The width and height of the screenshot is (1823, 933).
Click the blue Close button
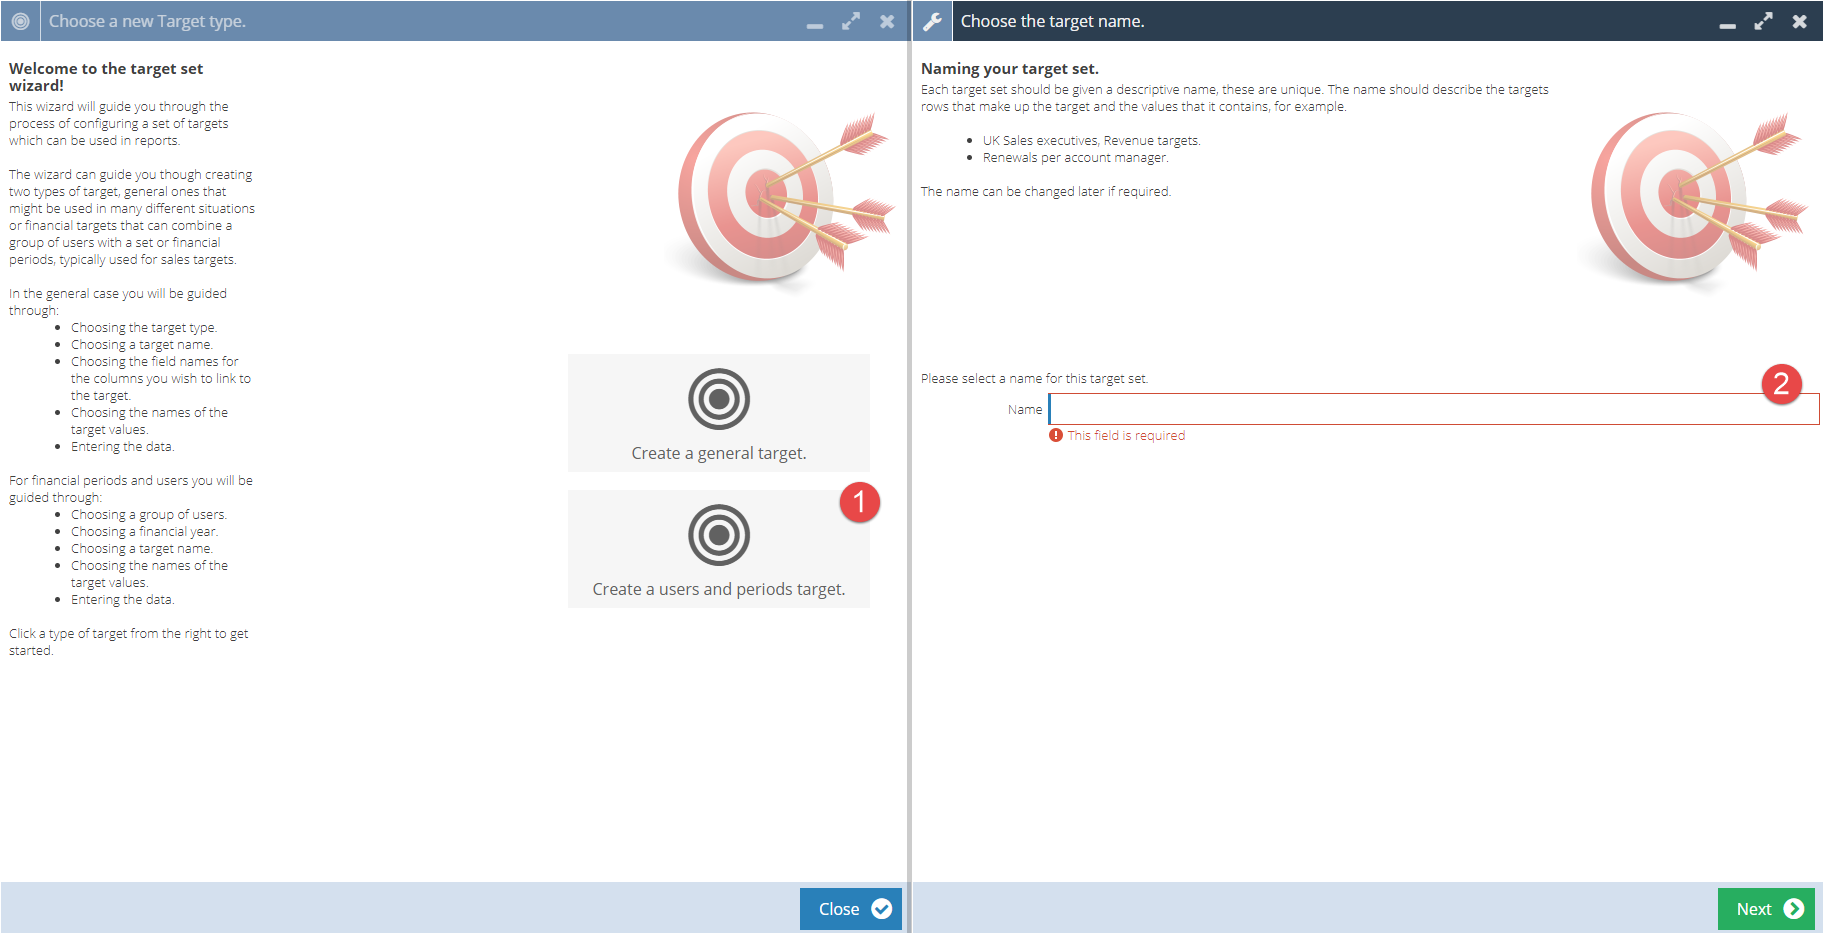(851, 909)
